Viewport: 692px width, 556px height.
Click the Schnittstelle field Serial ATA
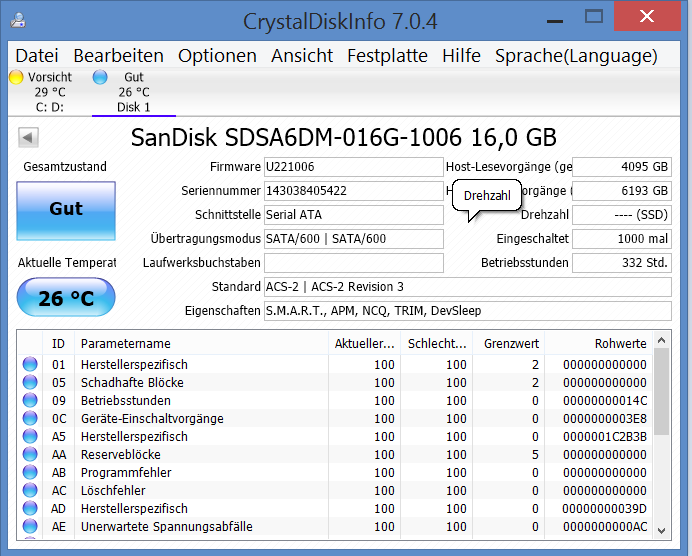click(x=354, y=215)
